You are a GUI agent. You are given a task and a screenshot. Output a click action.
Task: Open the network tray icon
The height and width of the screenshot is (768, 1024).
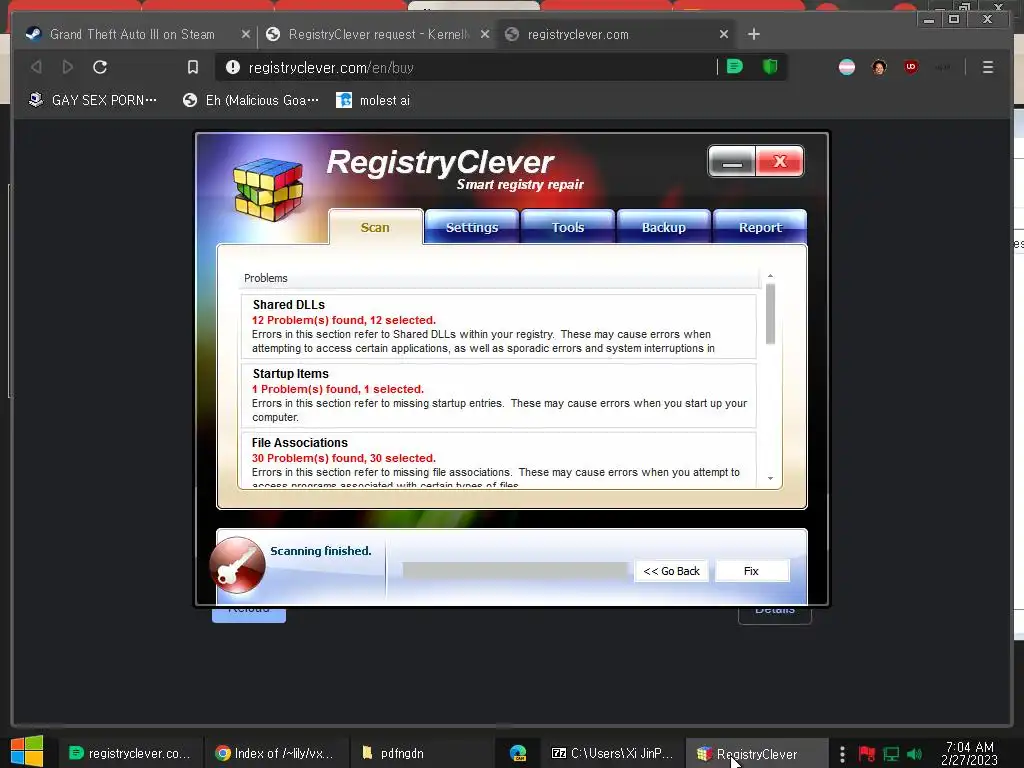pyautogui.click(x=891, y=754)
